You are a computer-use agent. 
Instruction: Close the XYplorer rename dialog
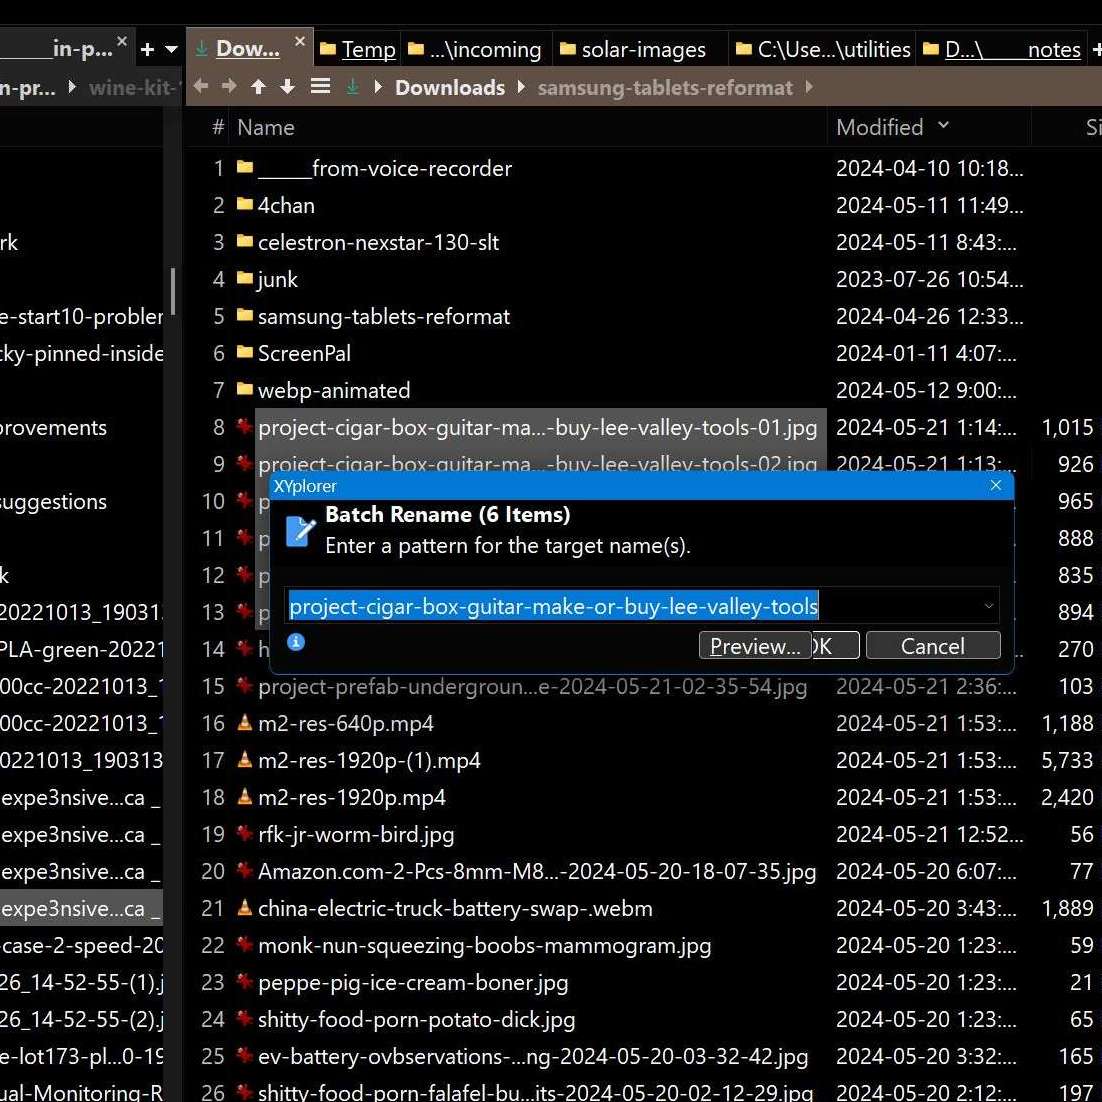click(x=995, y=485)
